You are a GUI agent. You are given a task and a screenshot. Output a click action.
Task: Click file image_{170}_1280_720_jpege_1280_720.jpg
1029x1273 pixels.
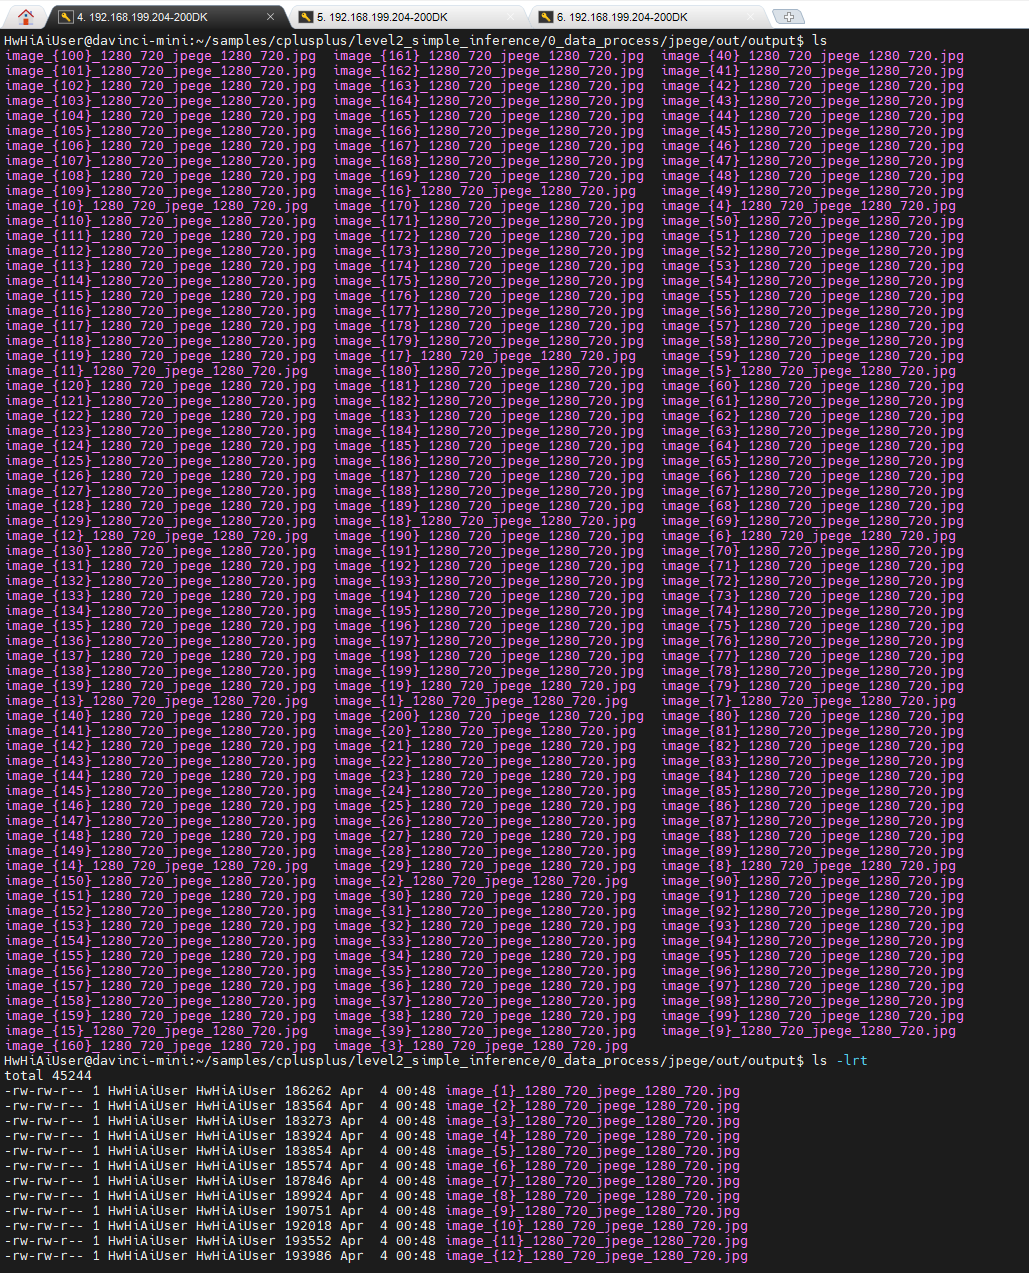point(489,206)
